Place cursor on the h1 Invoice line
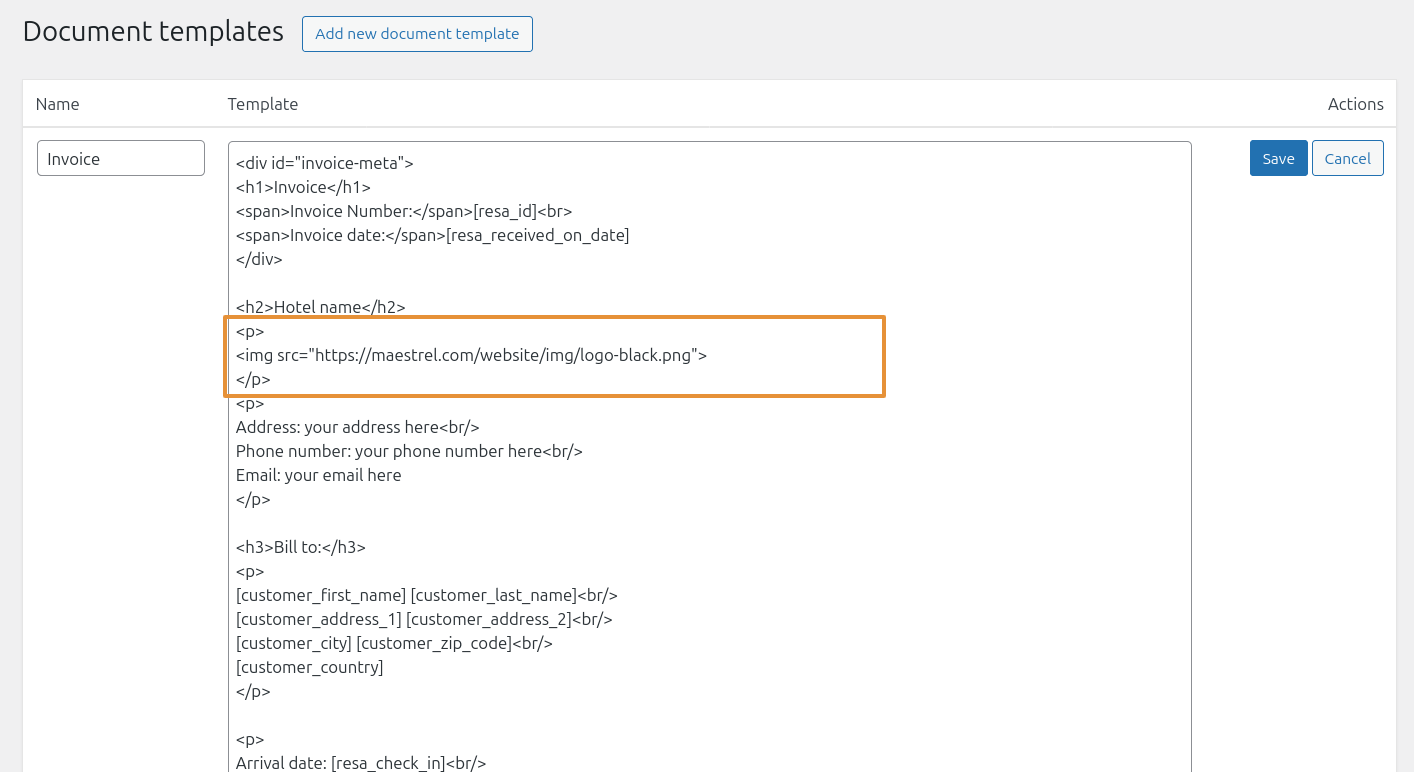The width and height of the screenshot is (1414, 772). pos(303,187)
